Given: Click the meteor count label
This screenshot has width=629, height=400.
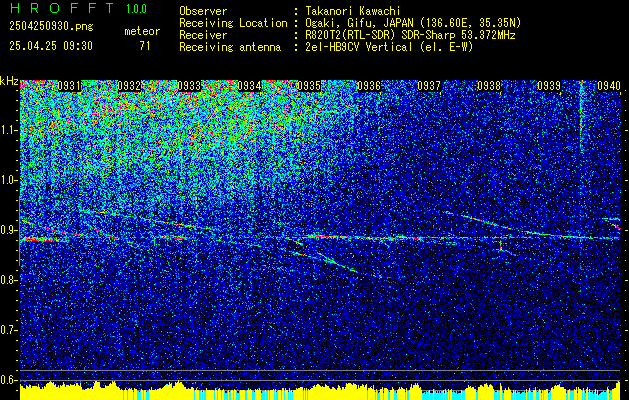Looking at the screenshot, I should [142, 31].
